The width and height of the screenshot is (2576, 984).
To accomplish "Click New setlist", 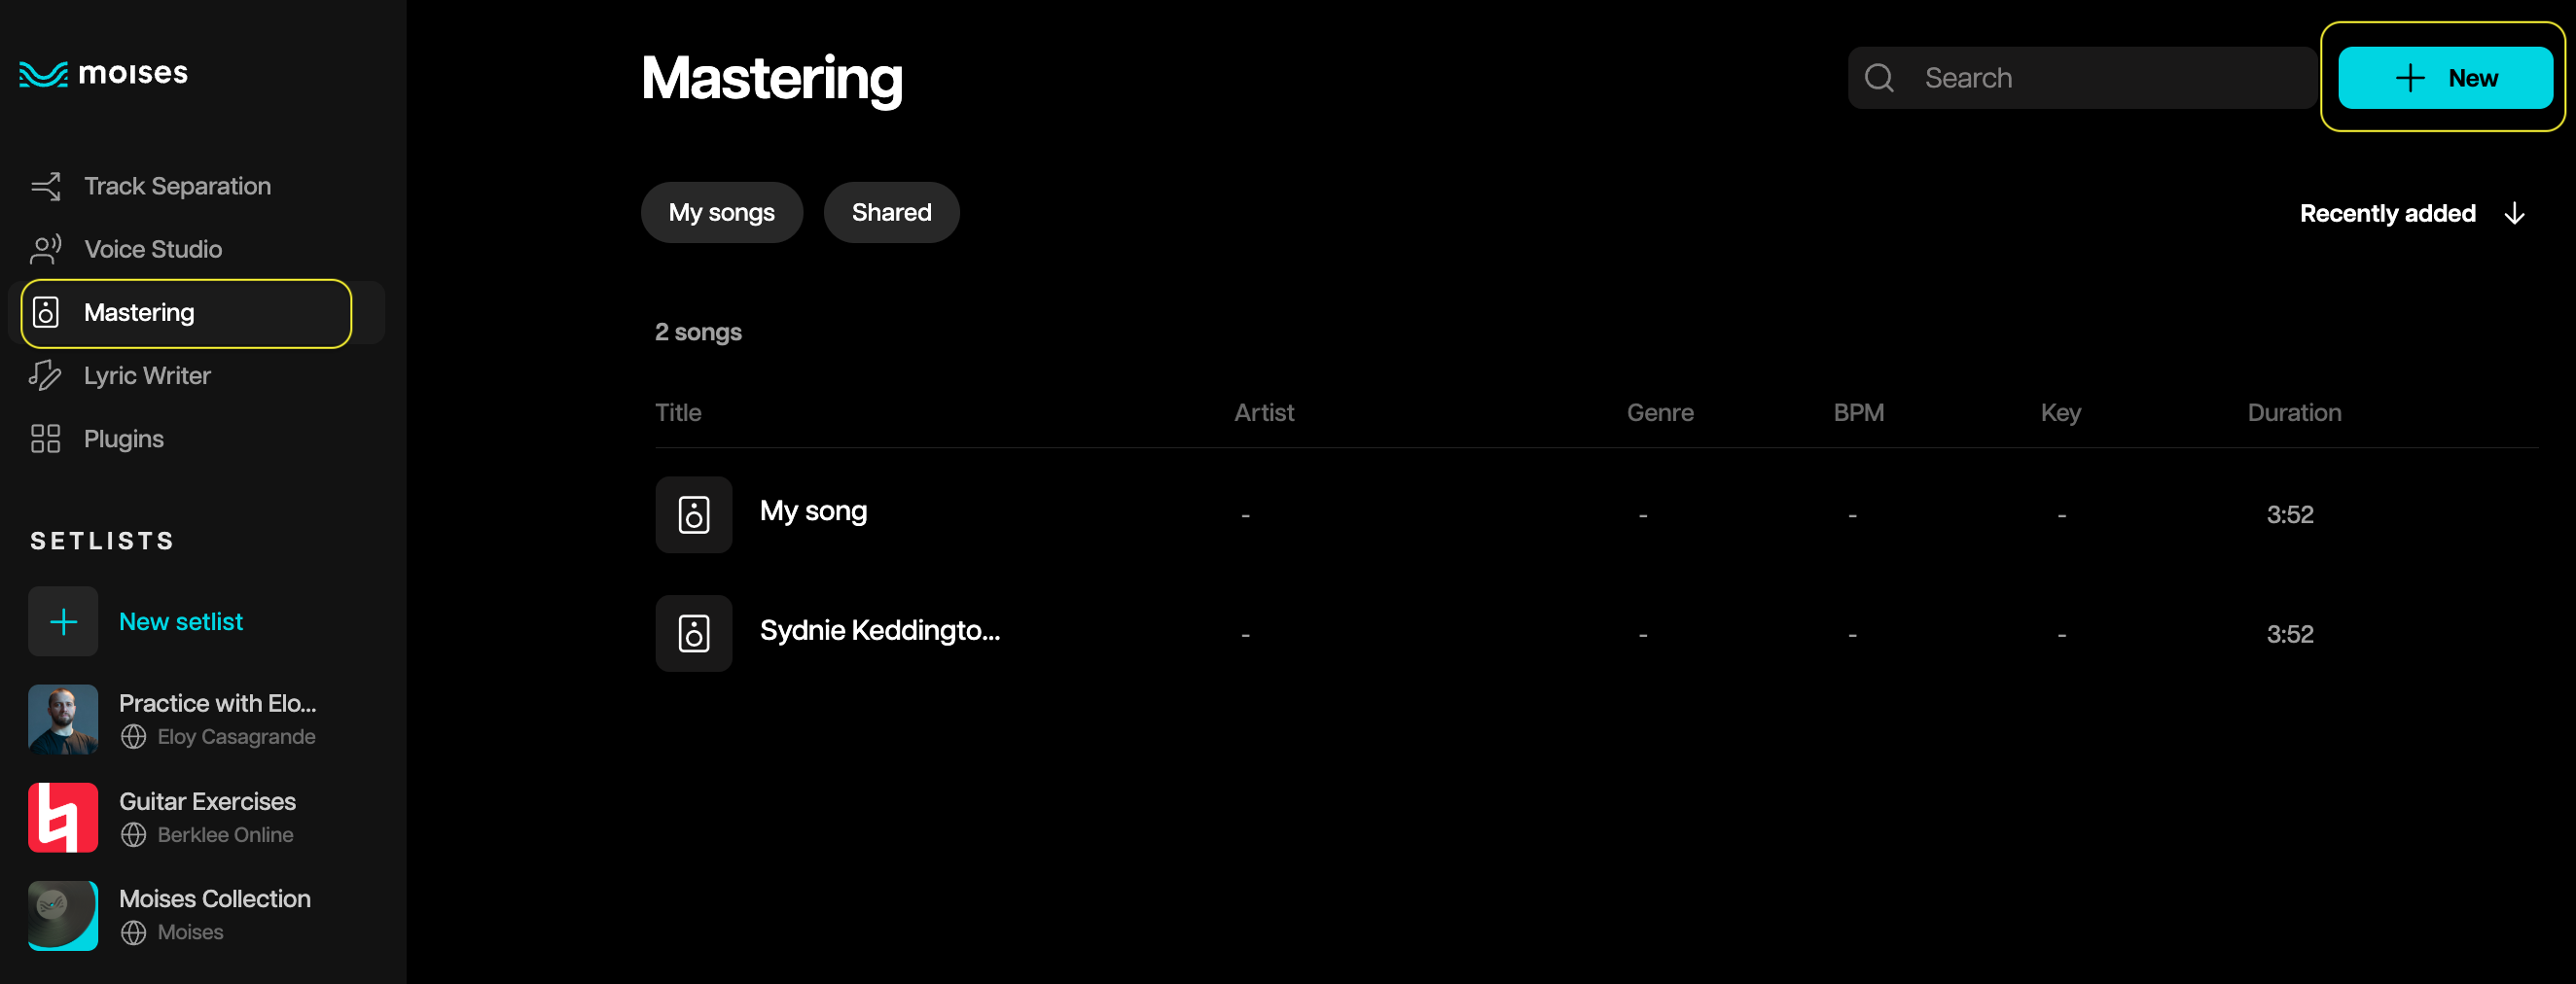I will point(181,621).
